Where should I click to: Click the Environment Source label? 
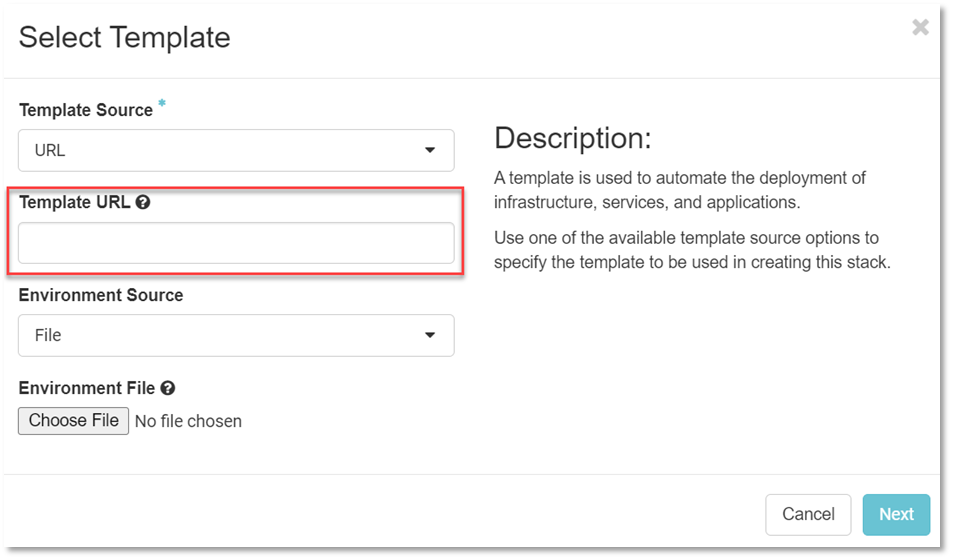coord(101,295)
